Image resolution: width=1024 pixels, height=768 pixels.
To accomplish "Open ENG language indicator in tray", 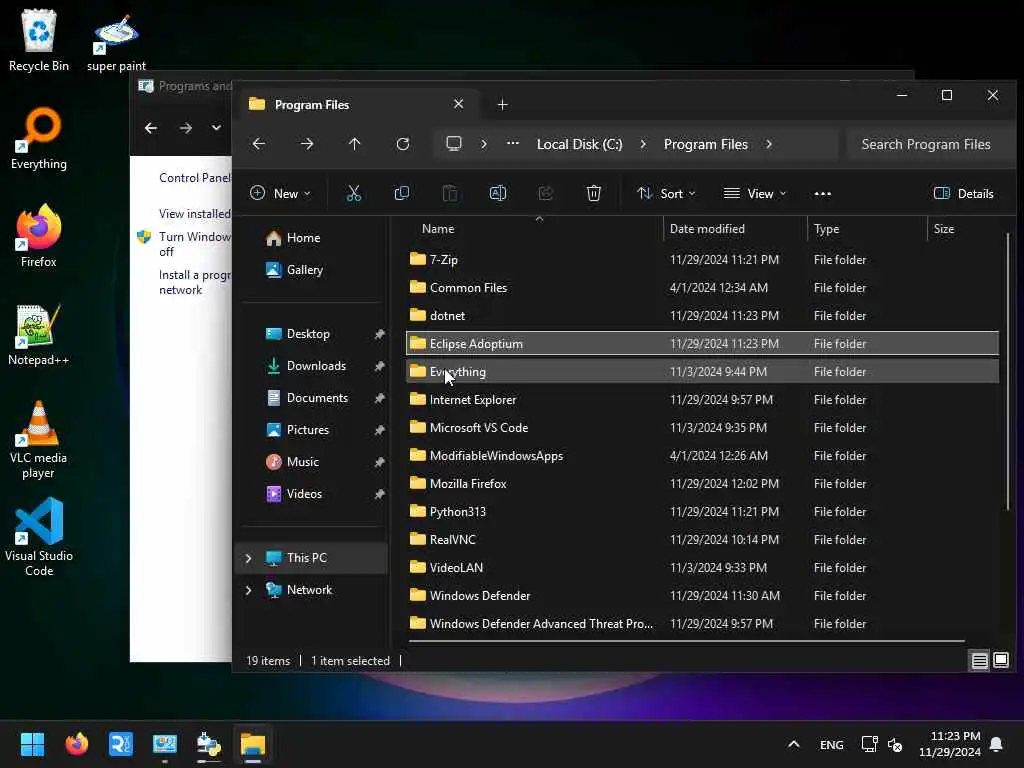I will [x=831, y=744].
